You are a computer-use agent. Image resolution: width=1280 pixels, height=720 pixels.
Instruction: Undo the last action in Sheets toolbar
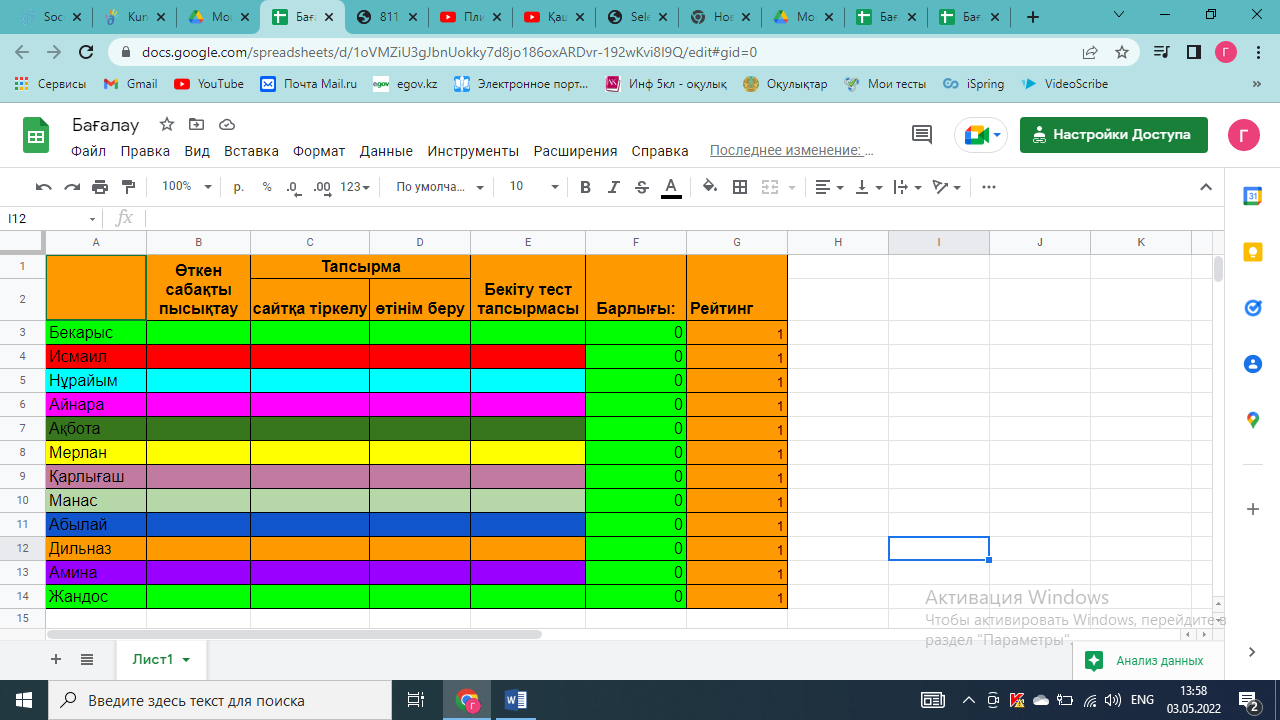[x=43, y=187]
